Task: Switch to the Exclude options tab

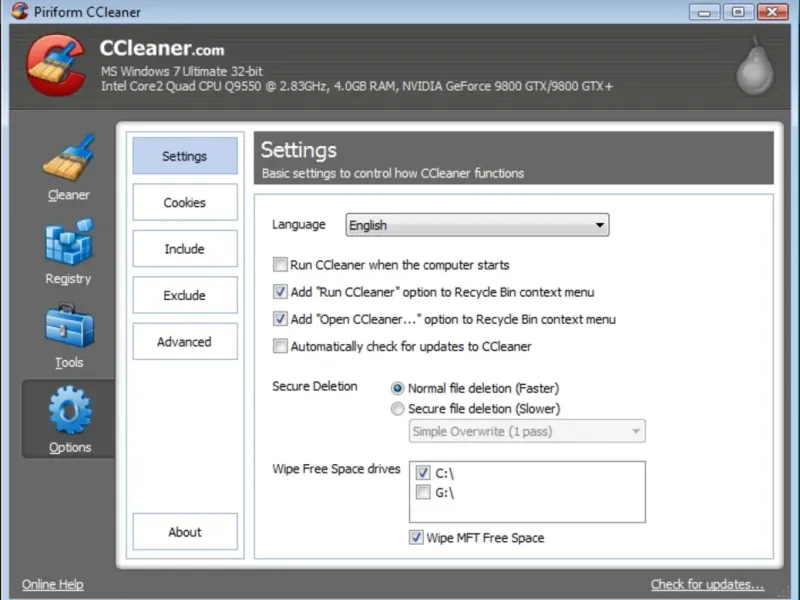Action: click(x=185, y=295)
